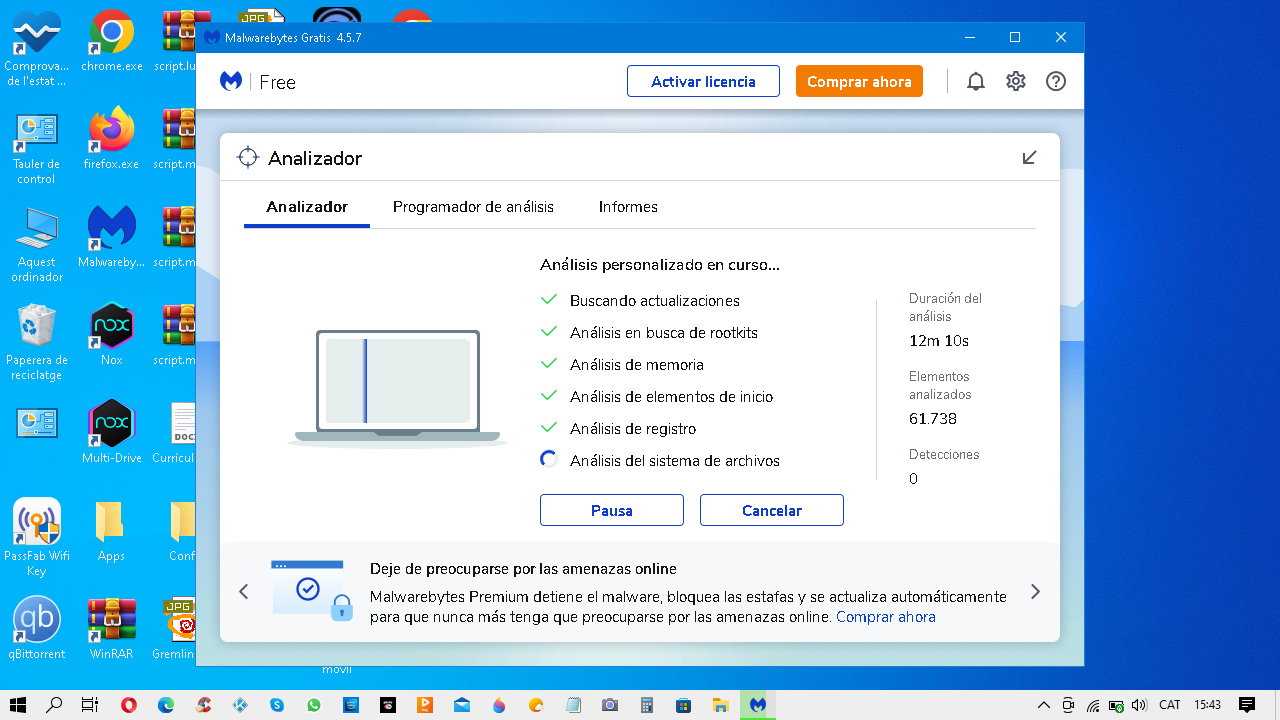Open CCleaner from the taskbar
Viewport: 1280px width, 720px height.
click(x=203, y=705)
